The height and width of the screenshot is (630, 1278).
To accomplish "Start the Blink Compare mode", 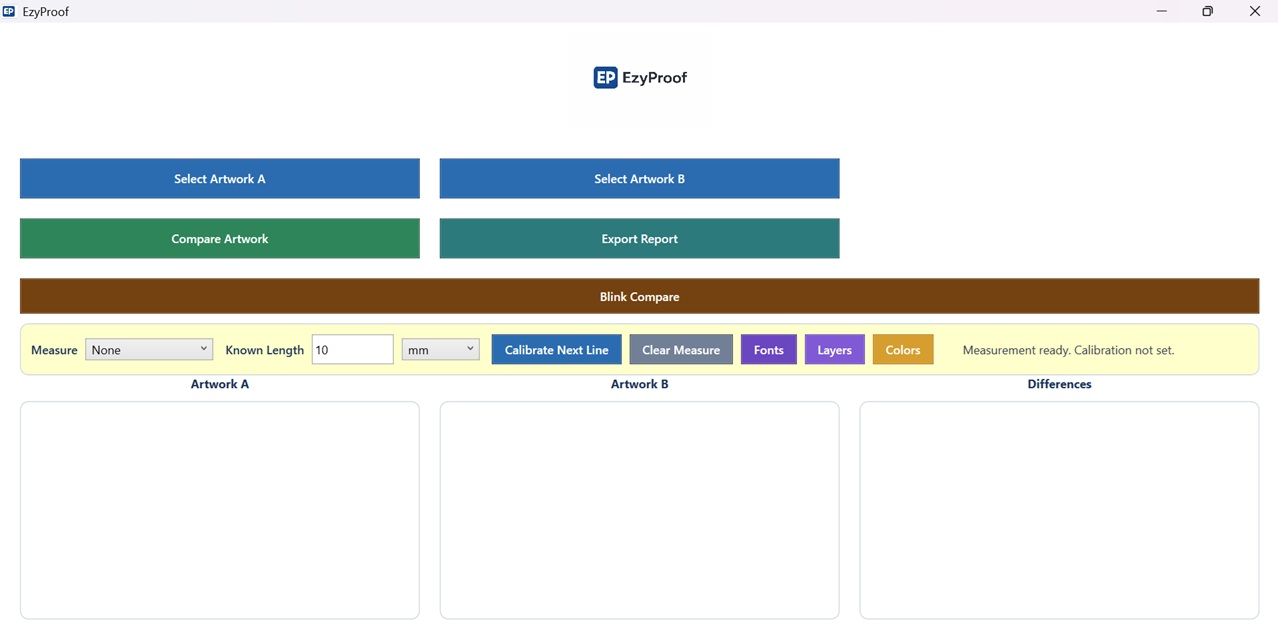I will point(639,296).
